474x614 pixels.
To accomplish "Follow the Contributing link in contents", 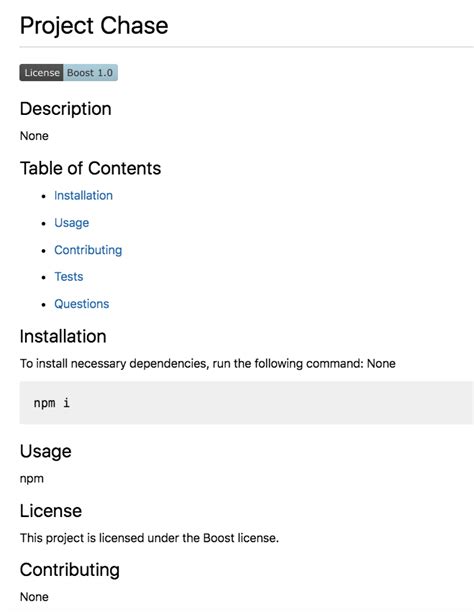I will click(88, 250).
